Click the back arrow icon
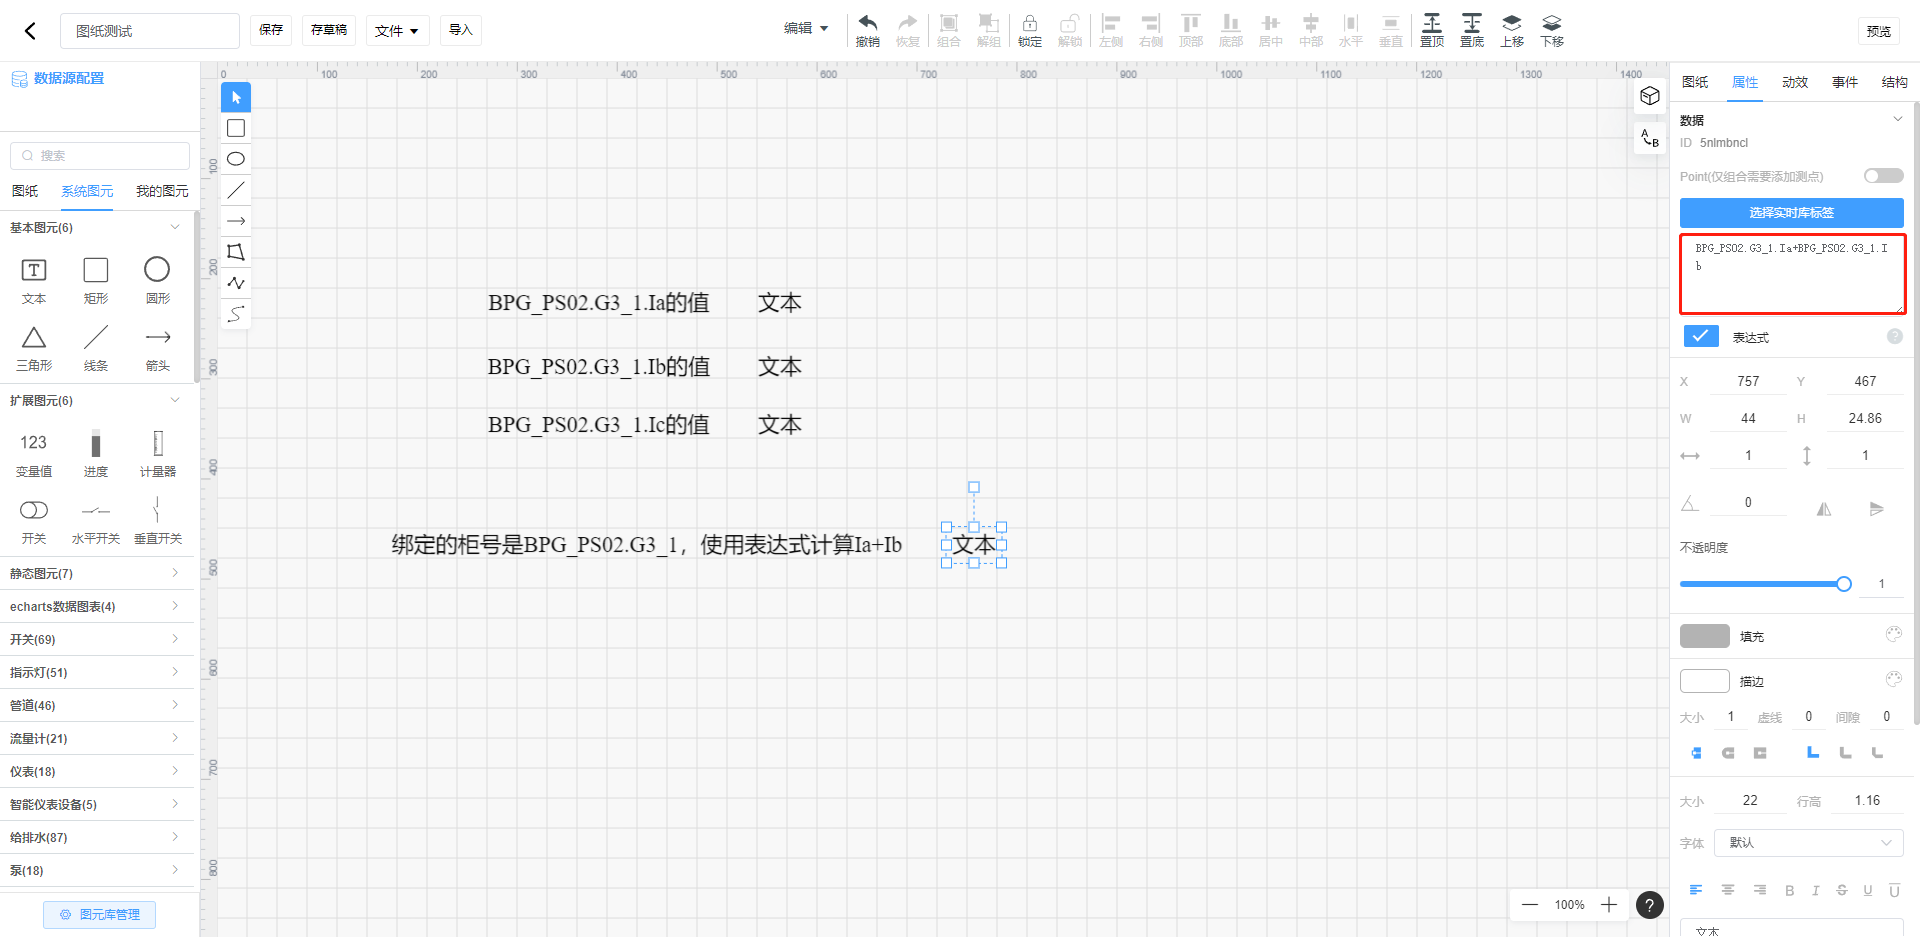Image resolution: width=1920 pixels, height=937 pixels. coord(30,31)
